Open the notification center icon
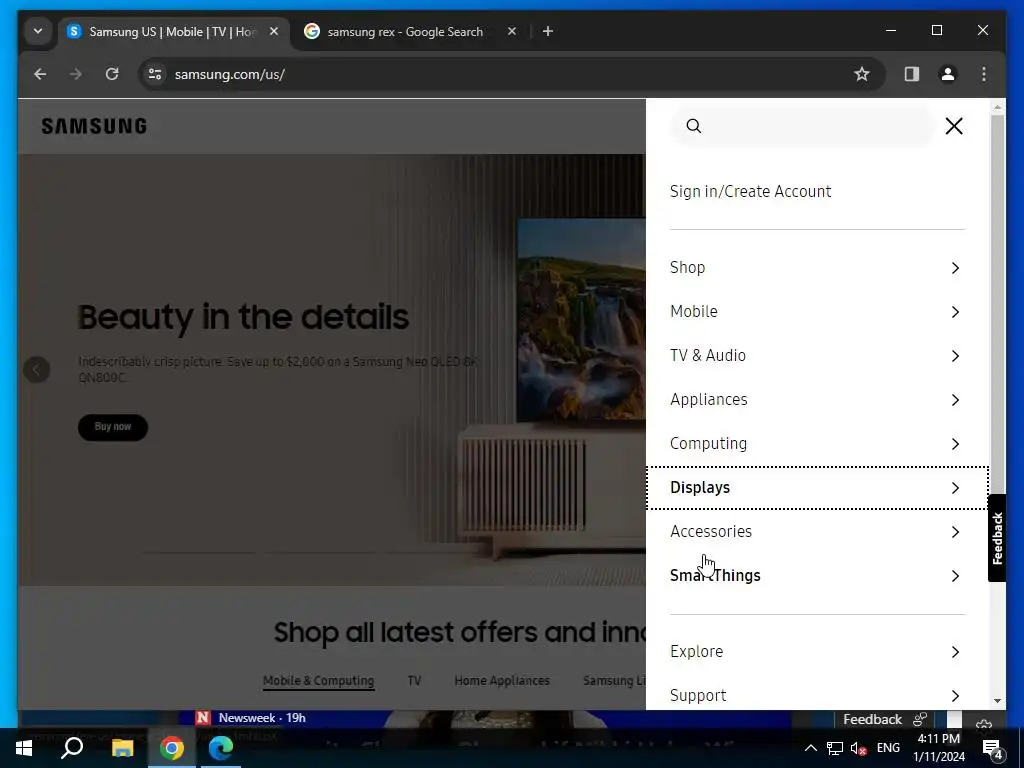The width and height of the screenshot is (1024, 768). pyautogui.click(x=993, y=748)
